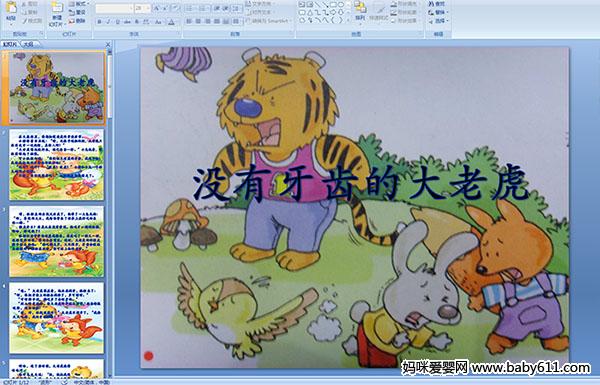The image size is (600, 385).
Task: Click the Find icon in the editing group
Action: click(x=438, y=4)
